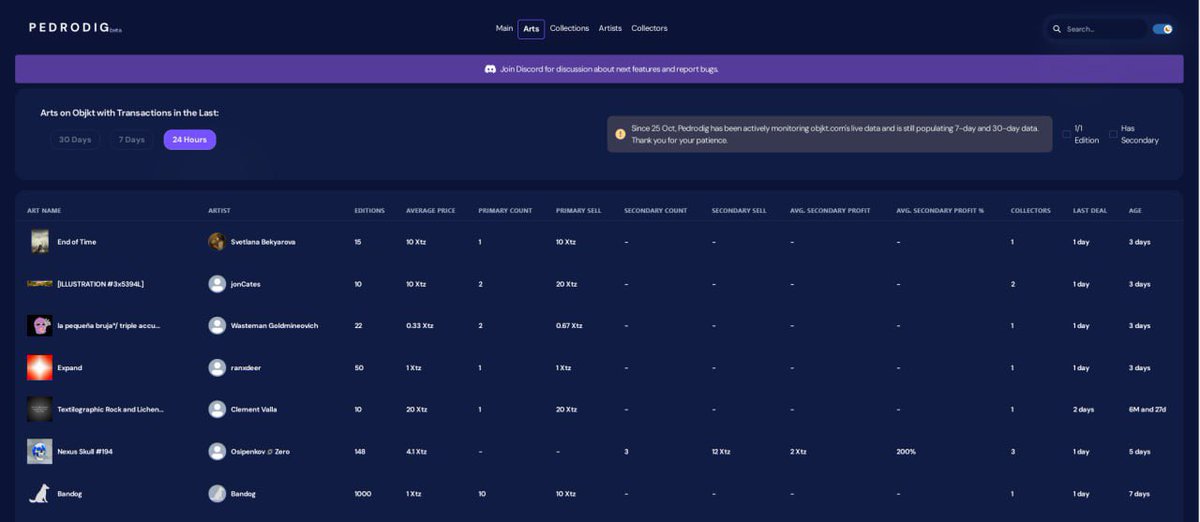The height and width of the screenshot is (522, 1200).
Task: Click the yellow info icon in the notice
Action: pyautogui.click(x=620, y=134)
